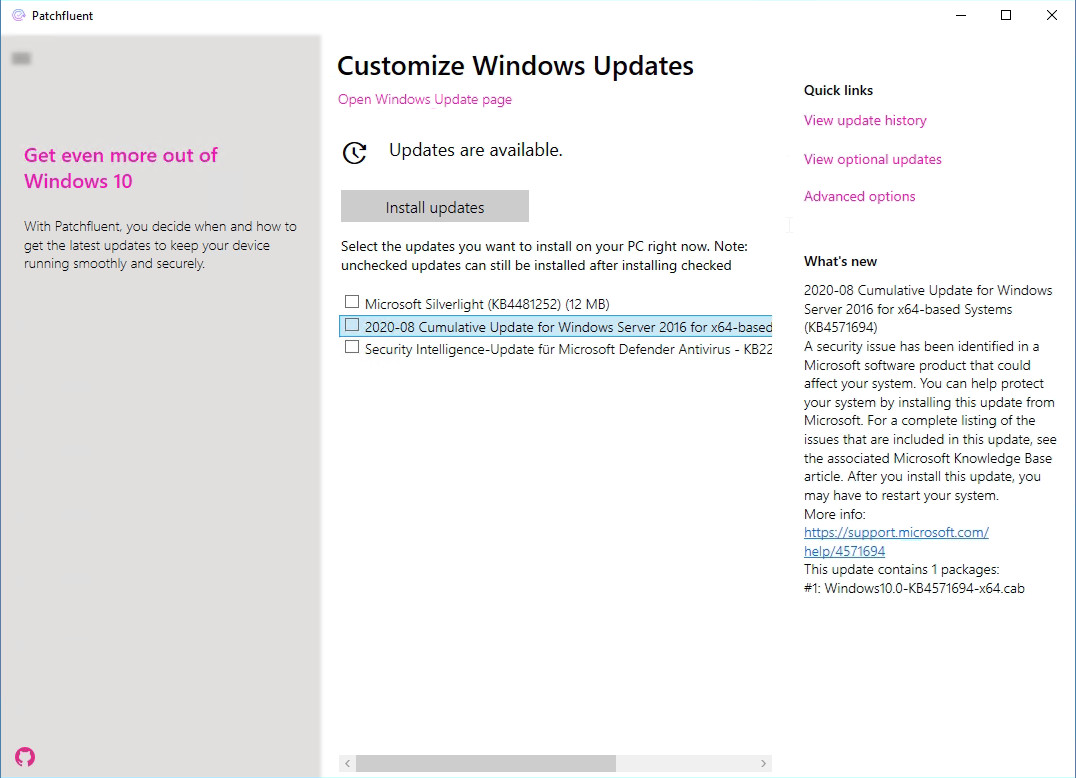Check the 2020-08 Cumulative Update box
The height and width of the screenshot is (778, 1076).
point(352,325)
